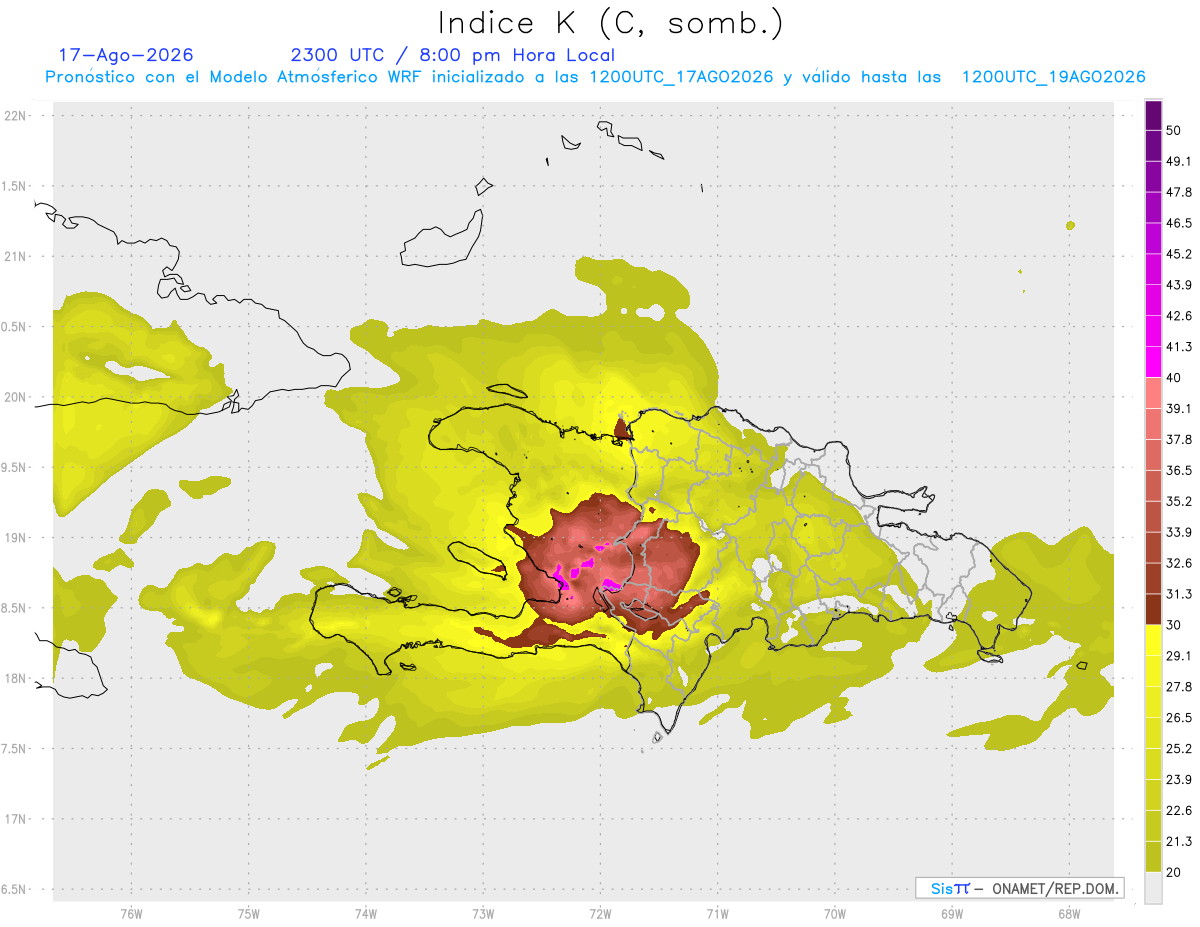Click the "71W" longitude label
This screenshot has height=927, width=1200.
(x=718, y=914)
